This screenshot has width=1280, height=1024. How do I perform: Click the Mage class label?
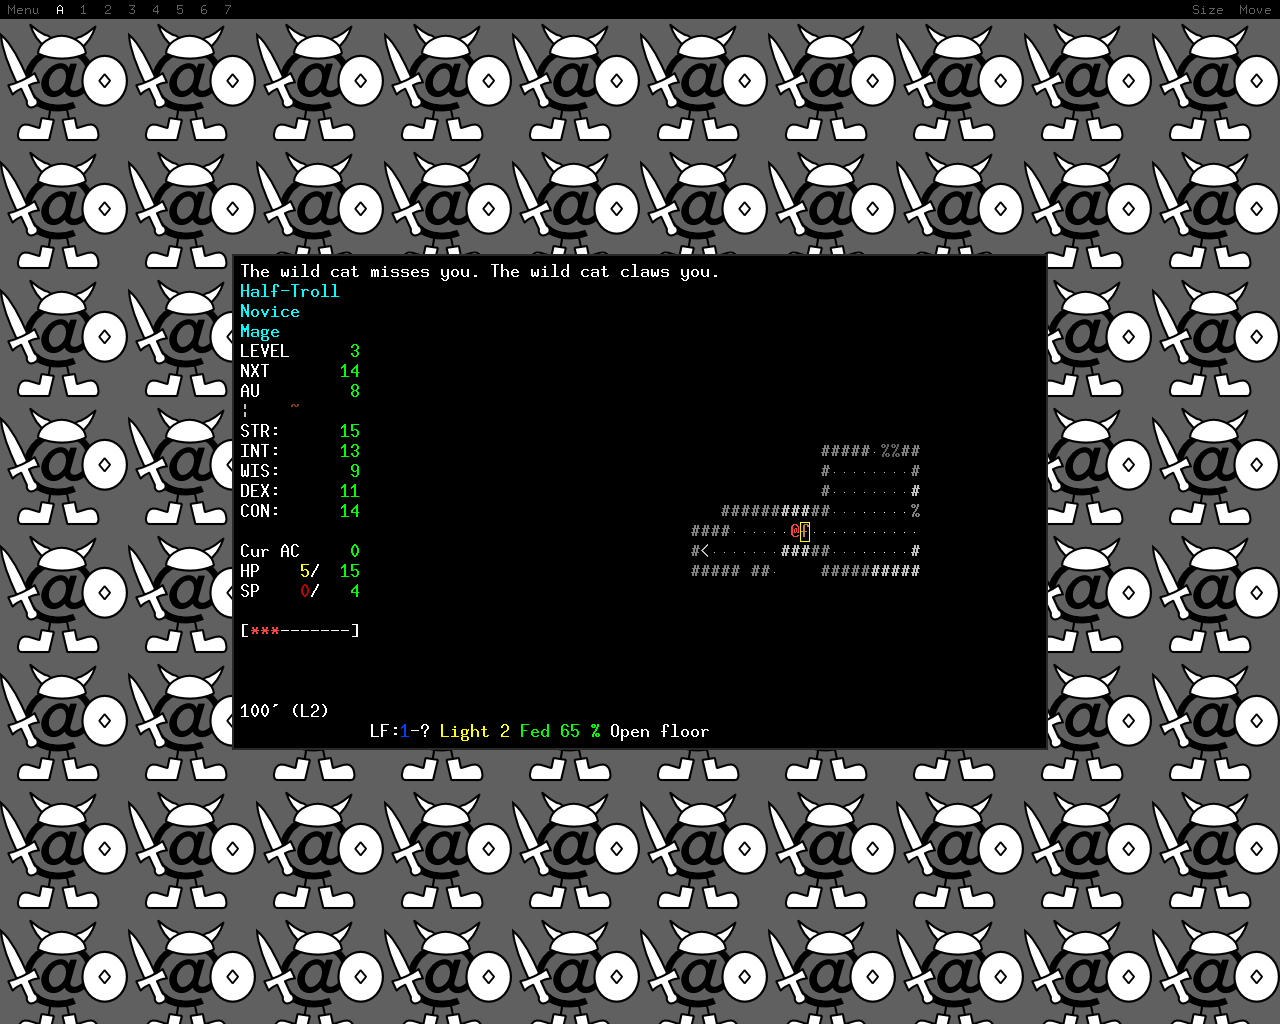coord(260,331)
